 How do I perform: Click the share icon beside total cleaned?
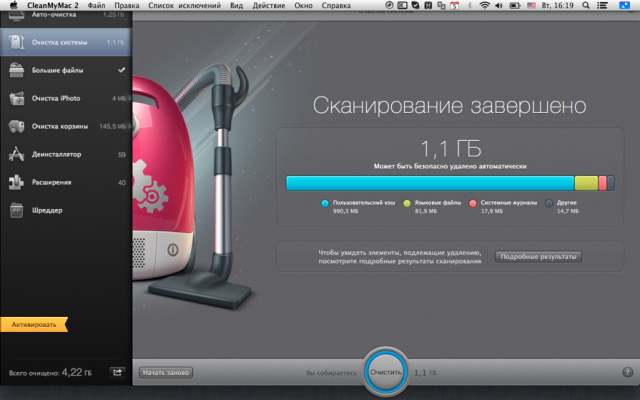117,372
